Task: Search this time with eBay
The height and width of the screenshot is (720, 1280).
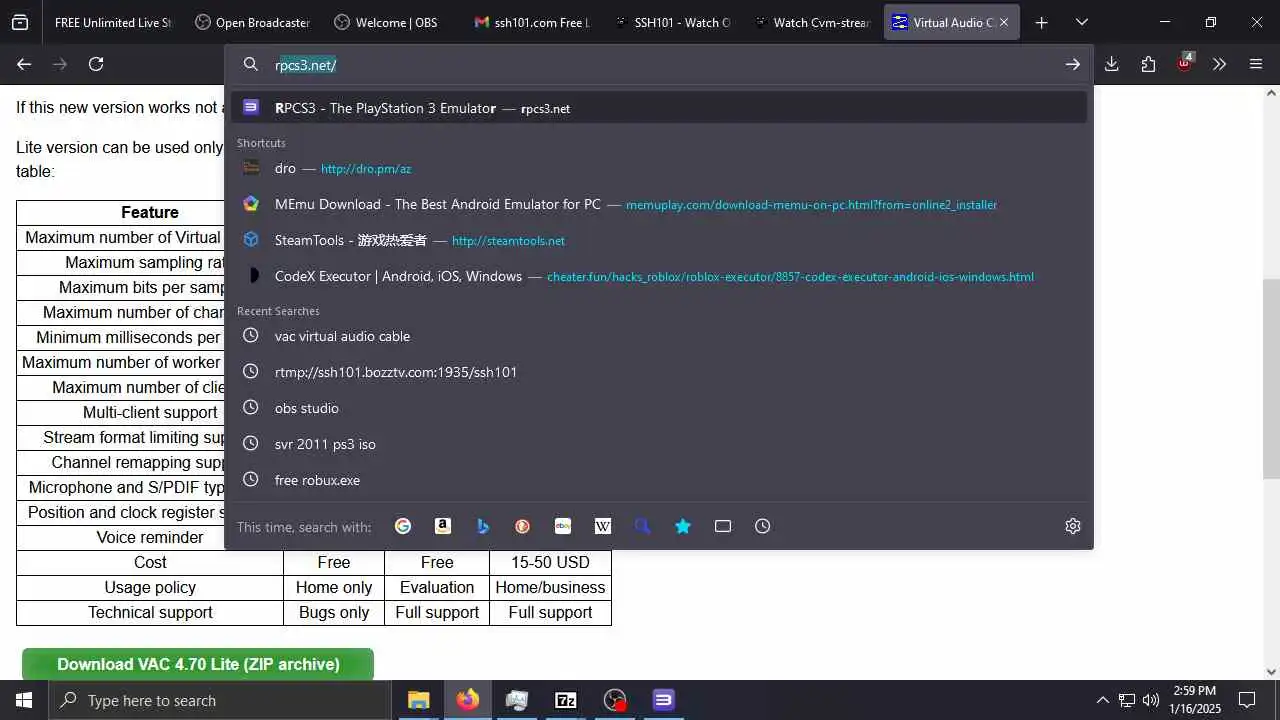Action: point(563,526)
